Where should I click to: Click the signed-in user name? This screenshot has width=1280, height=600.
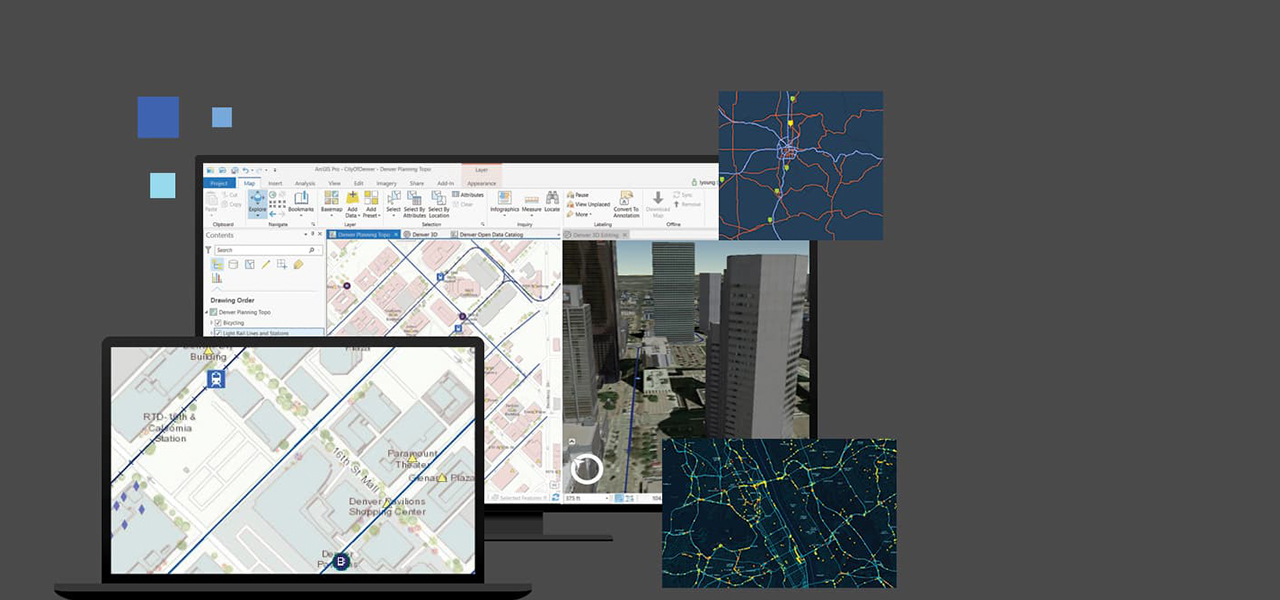click(x=706, y=183)
